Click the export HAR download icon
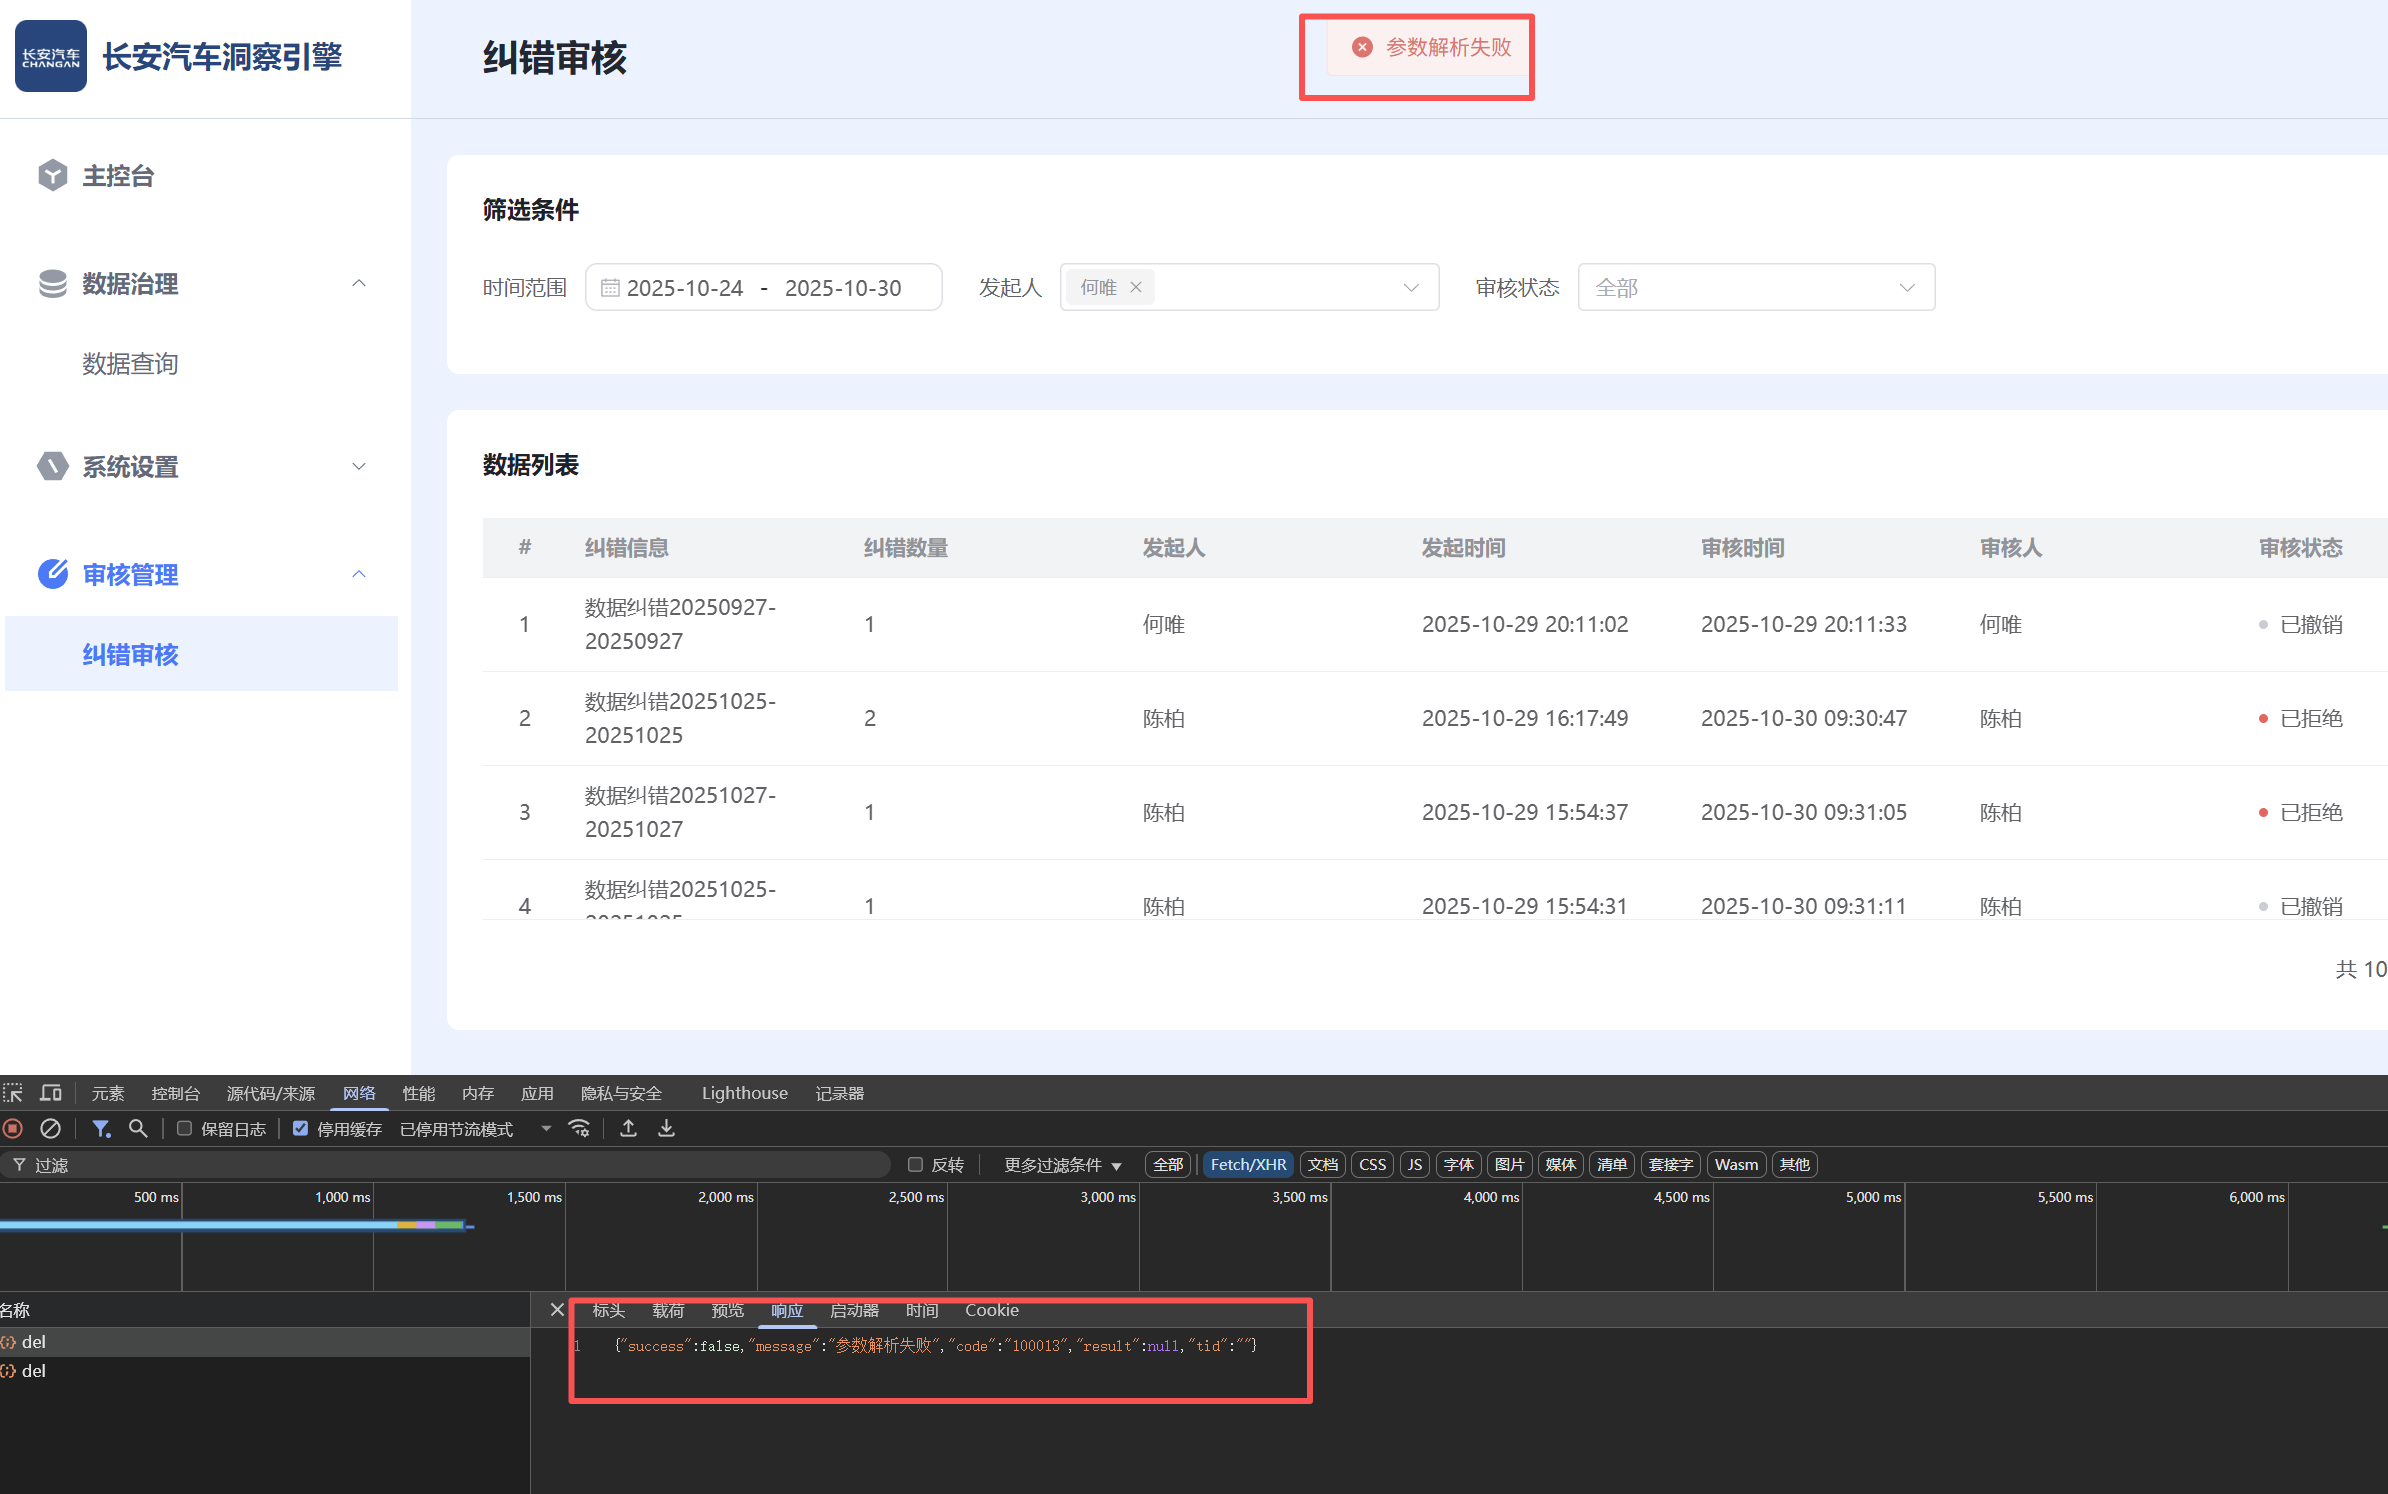The height and width of the screenshot is (1494, 2388). 666,1128
